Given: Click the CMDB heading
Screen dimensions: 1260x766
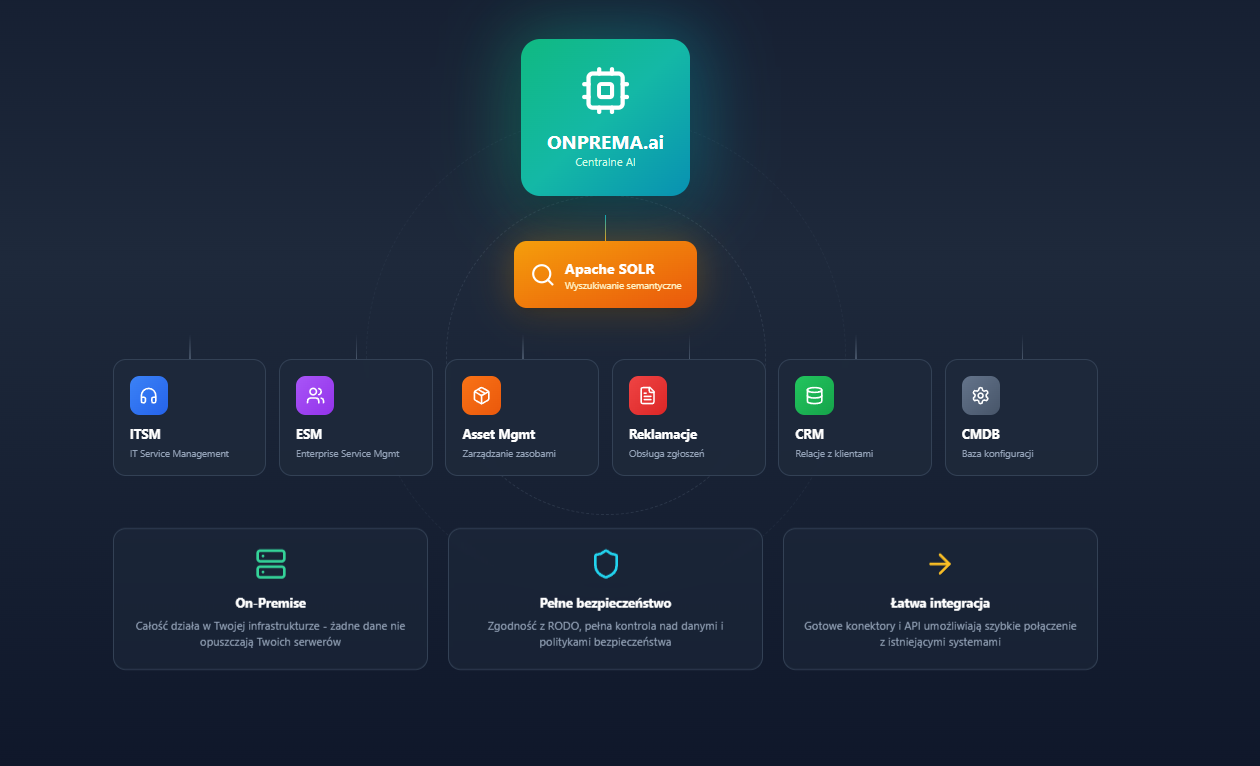Looking at the screenshot, I should tap(981, 435).
